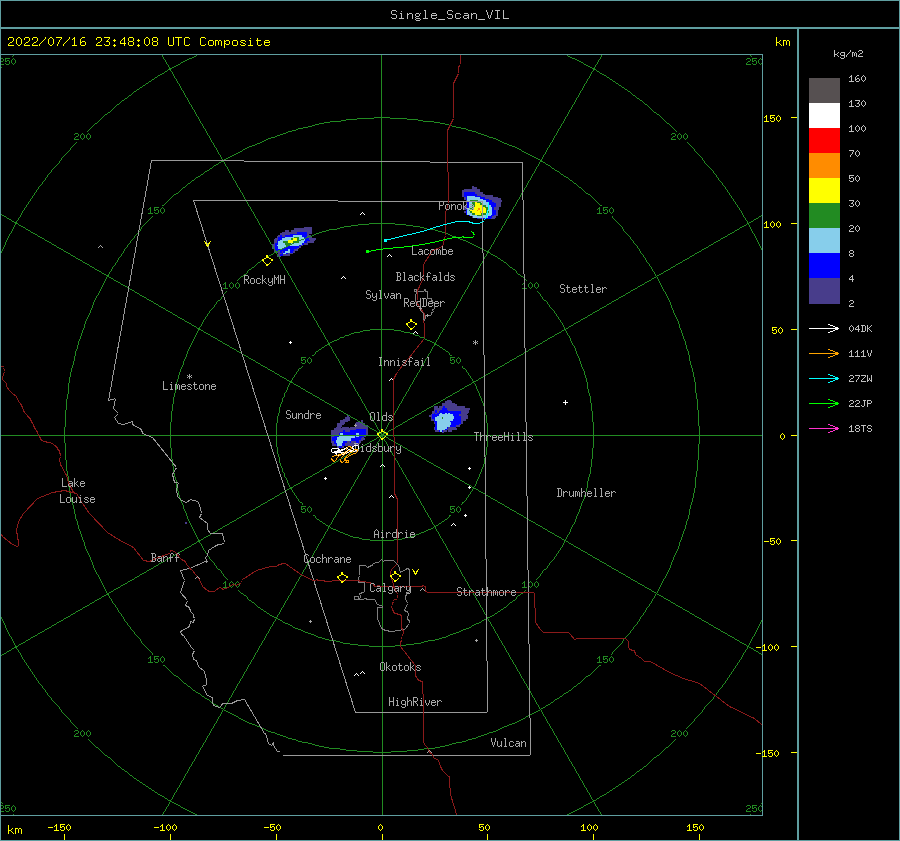Click the Single_Scan_VIL title

(449, 15)
